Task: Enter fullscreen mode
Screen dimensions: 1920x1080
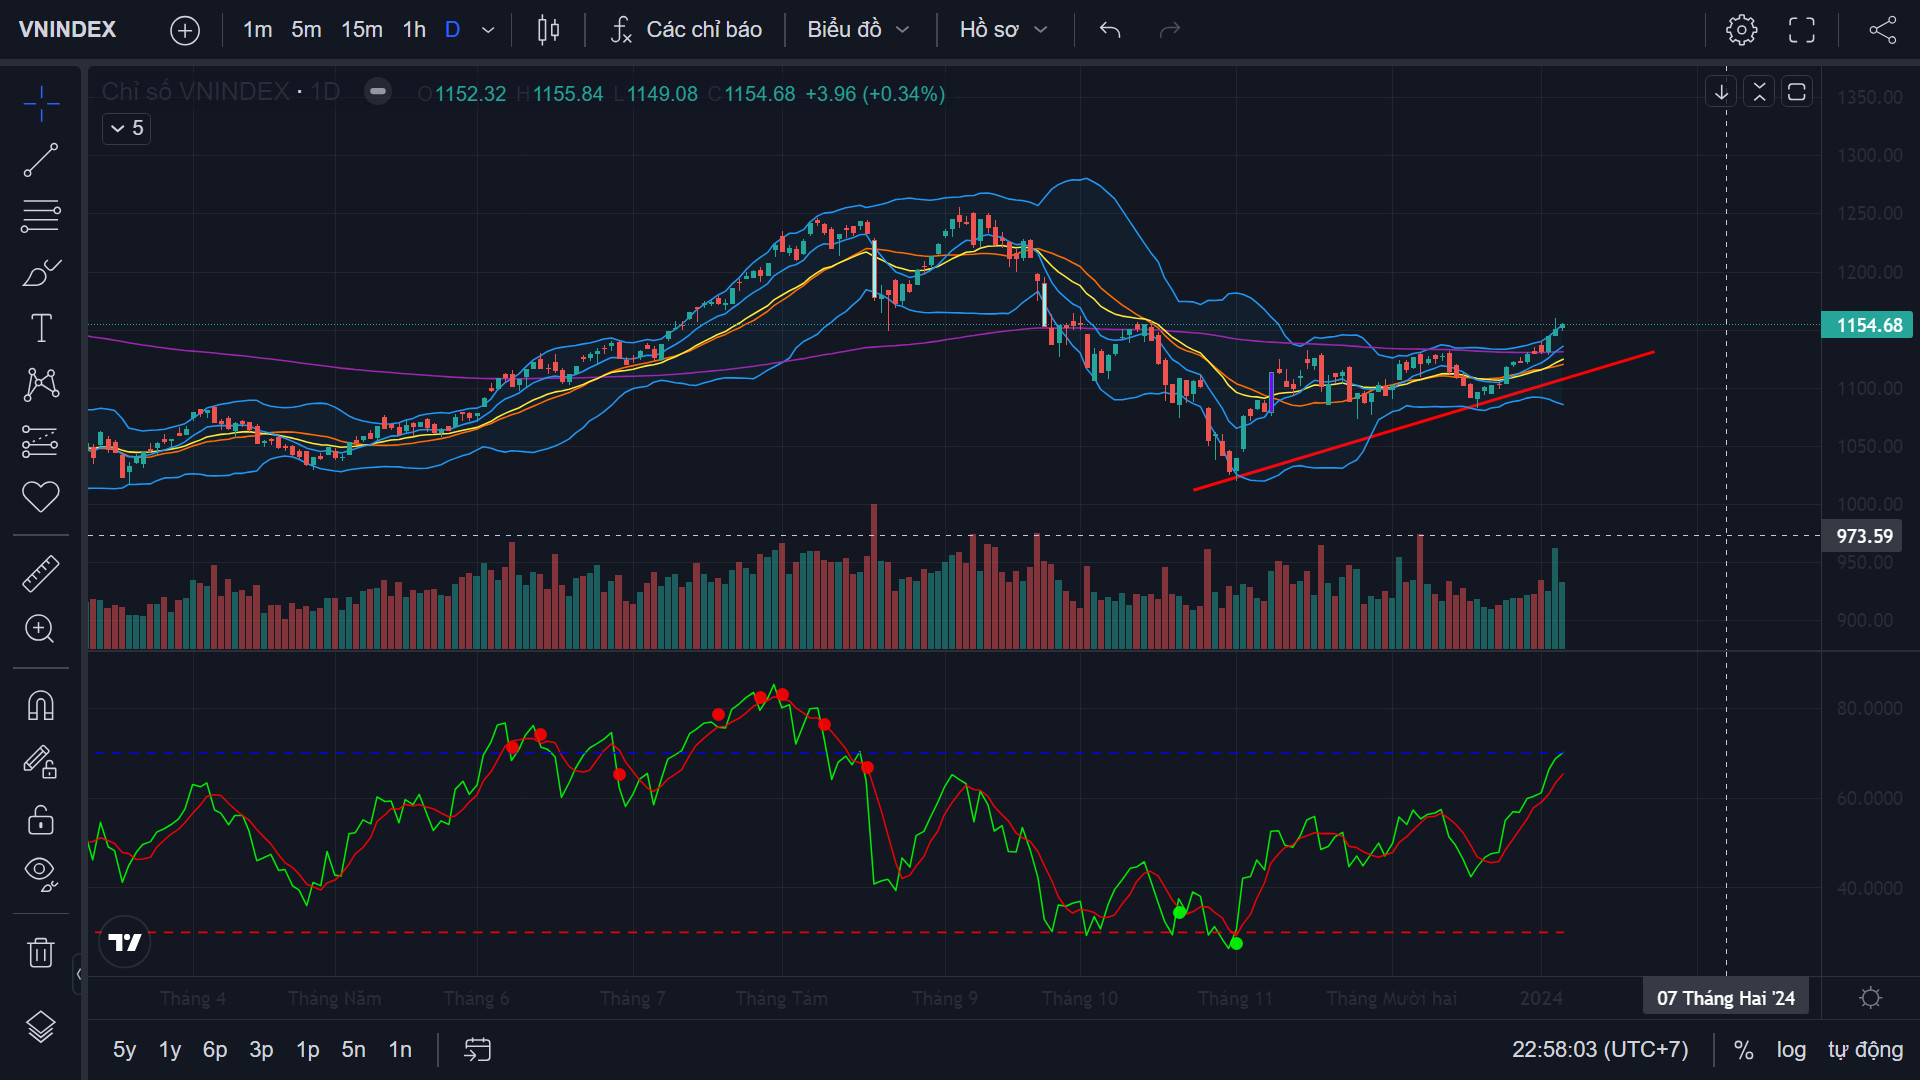Action: coord(1802,30)
